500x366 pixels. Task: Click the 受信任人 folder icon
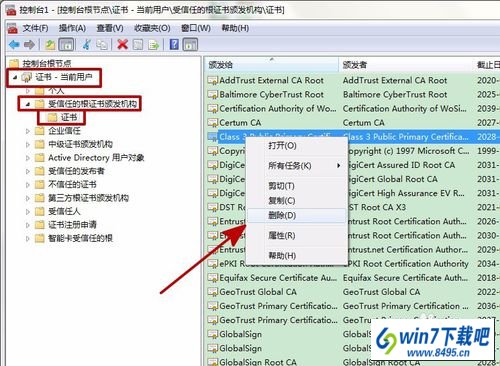[40, 211]
